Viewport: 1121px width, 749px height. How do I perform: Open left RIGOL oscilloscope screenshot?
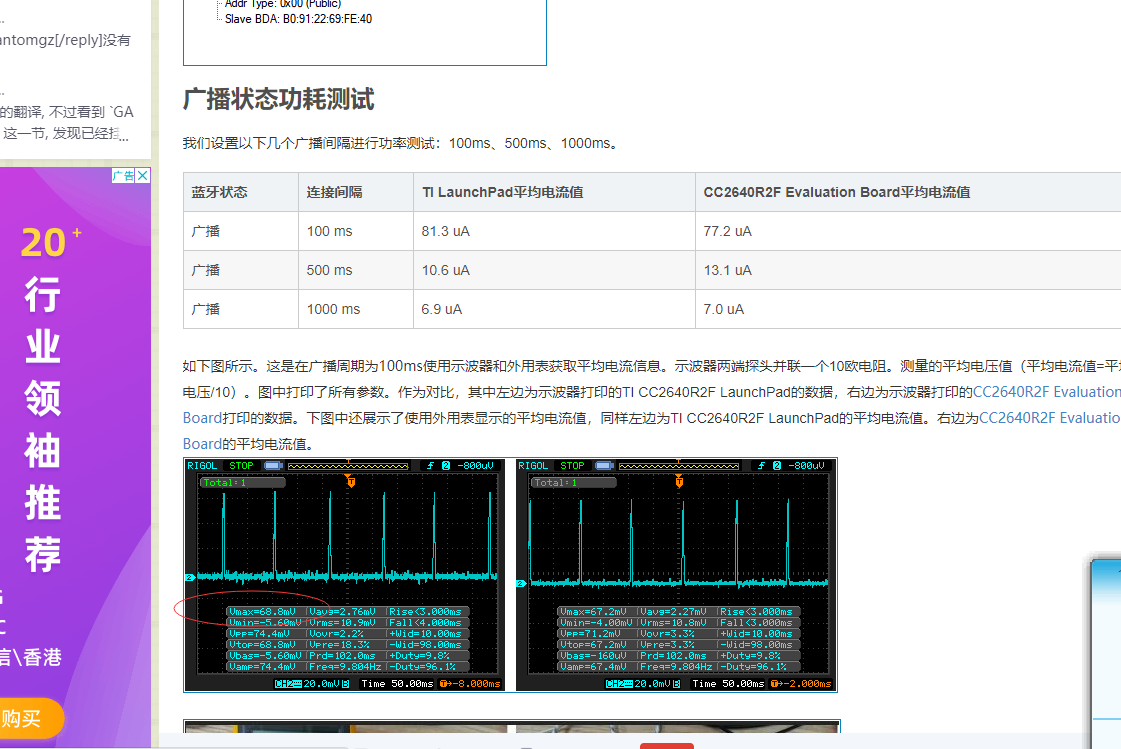click(345, 575)
